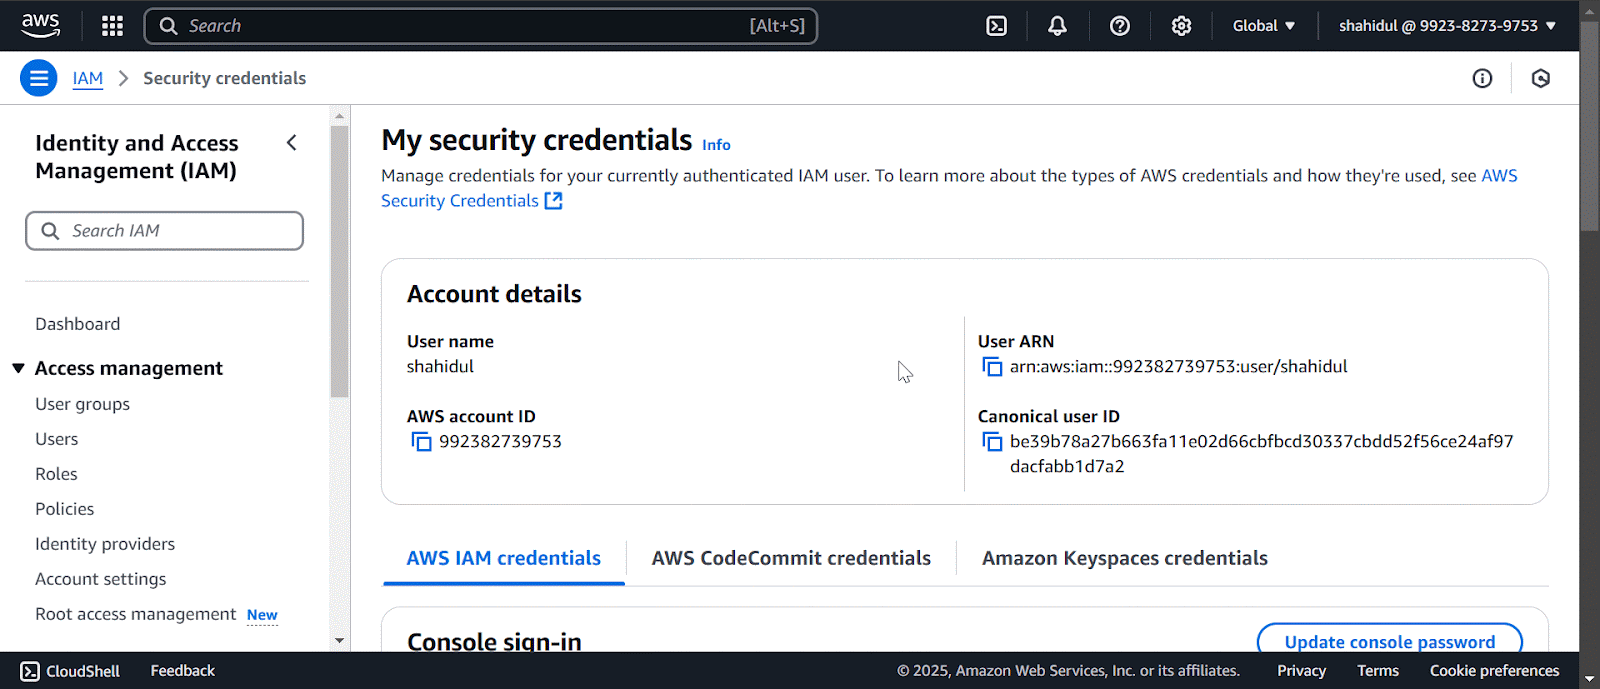The width and height of the screenshot is (1600, 689).
Task: Click sidebar scrollbar up arrow
Action: pyautogui.click(x=340, y=116)
